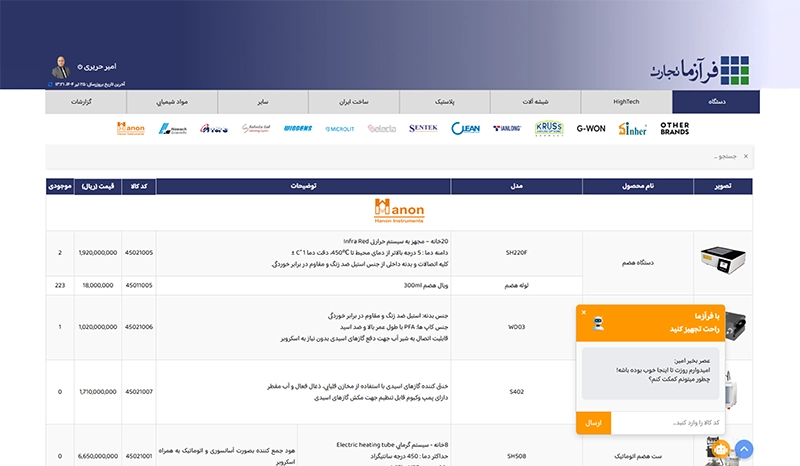
Task: Select price 1,920,000,000
Action: pyautogui.click(x=98, y=253)
